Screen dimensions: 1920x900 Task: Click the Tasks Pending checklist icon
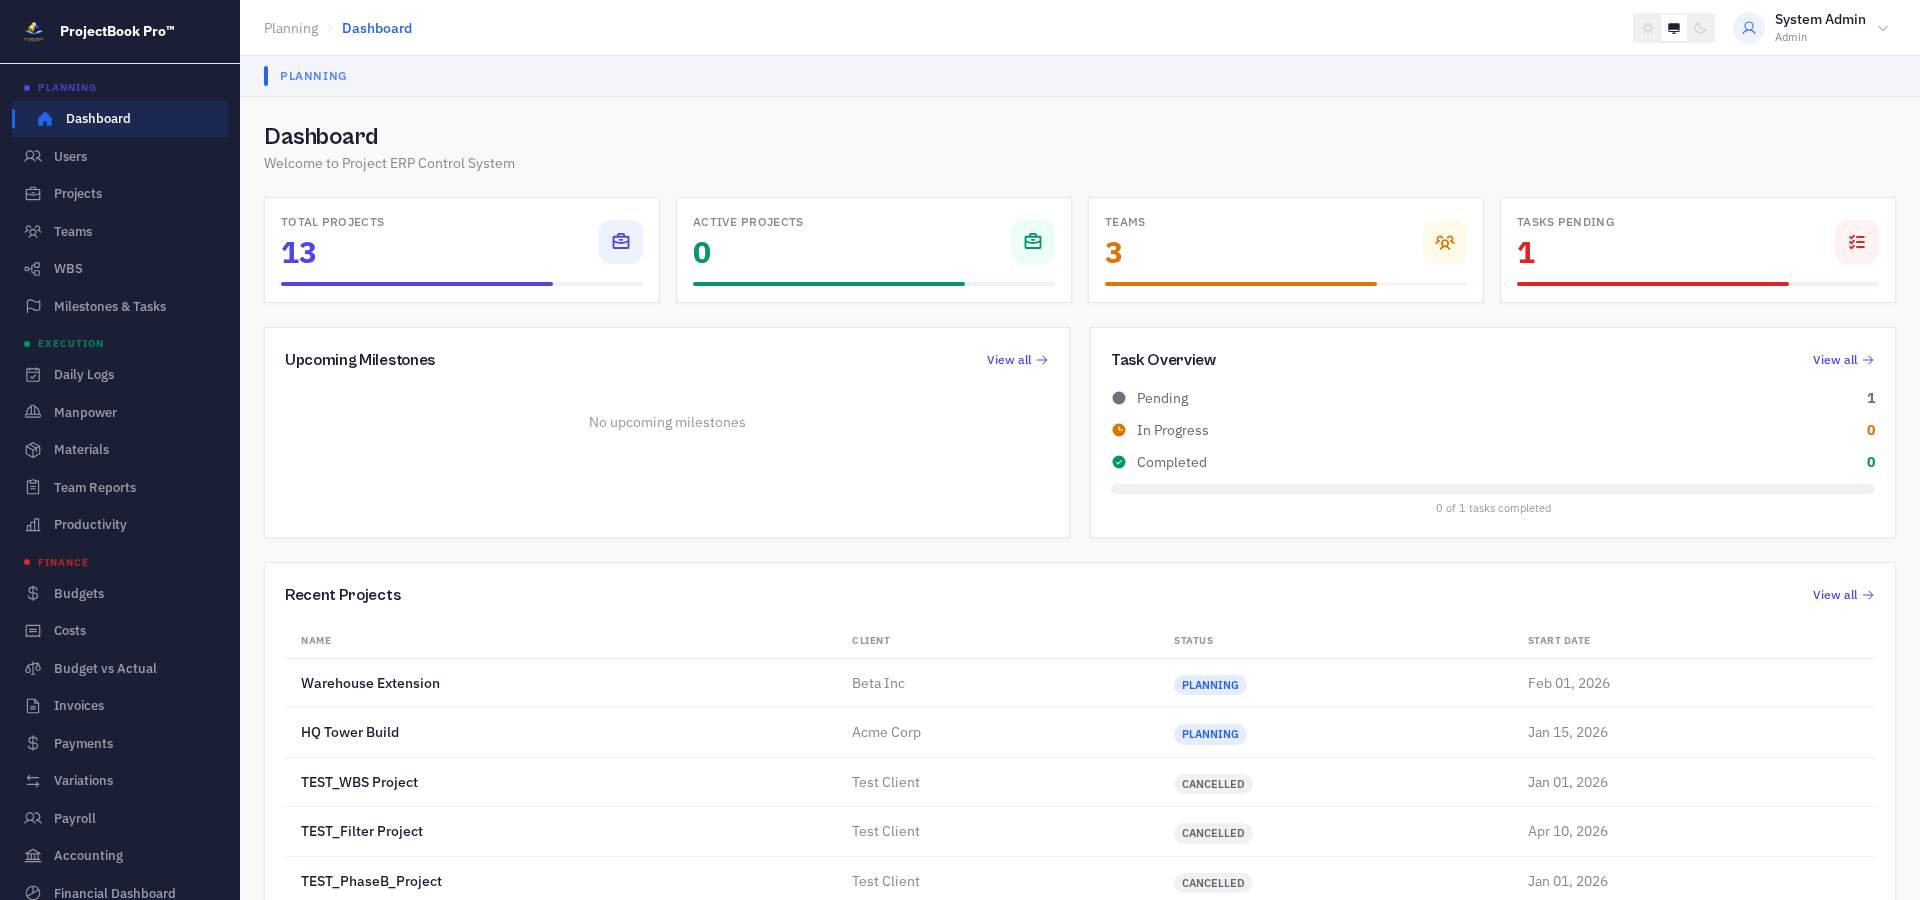tap(1857, 242)
